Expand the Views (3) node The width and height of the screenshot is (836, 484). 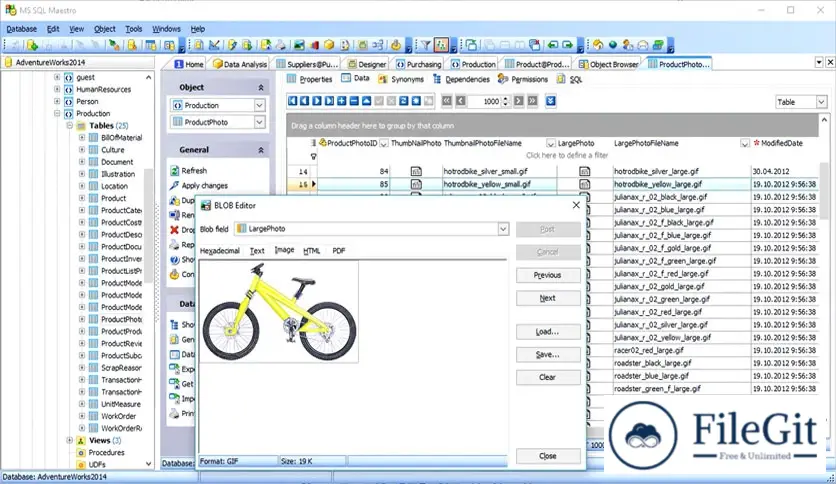(x=69, y=440)
